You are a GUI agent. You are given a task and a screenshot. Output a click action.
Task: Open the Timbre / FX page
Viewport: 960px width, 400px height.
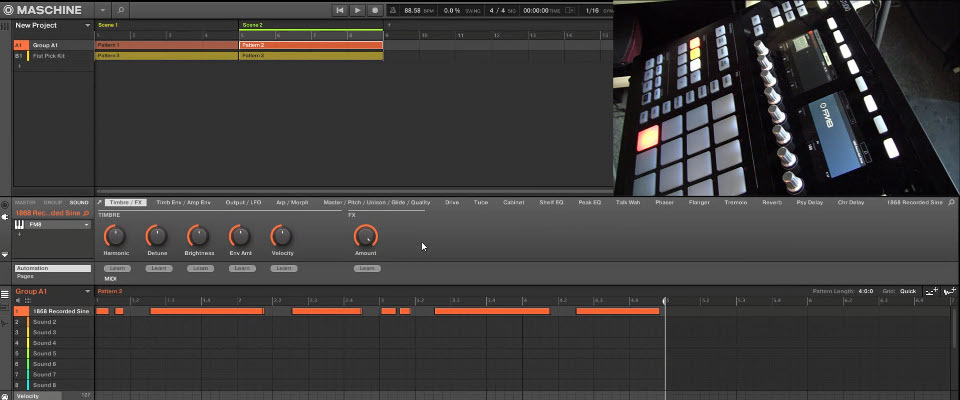coord(126,202)
